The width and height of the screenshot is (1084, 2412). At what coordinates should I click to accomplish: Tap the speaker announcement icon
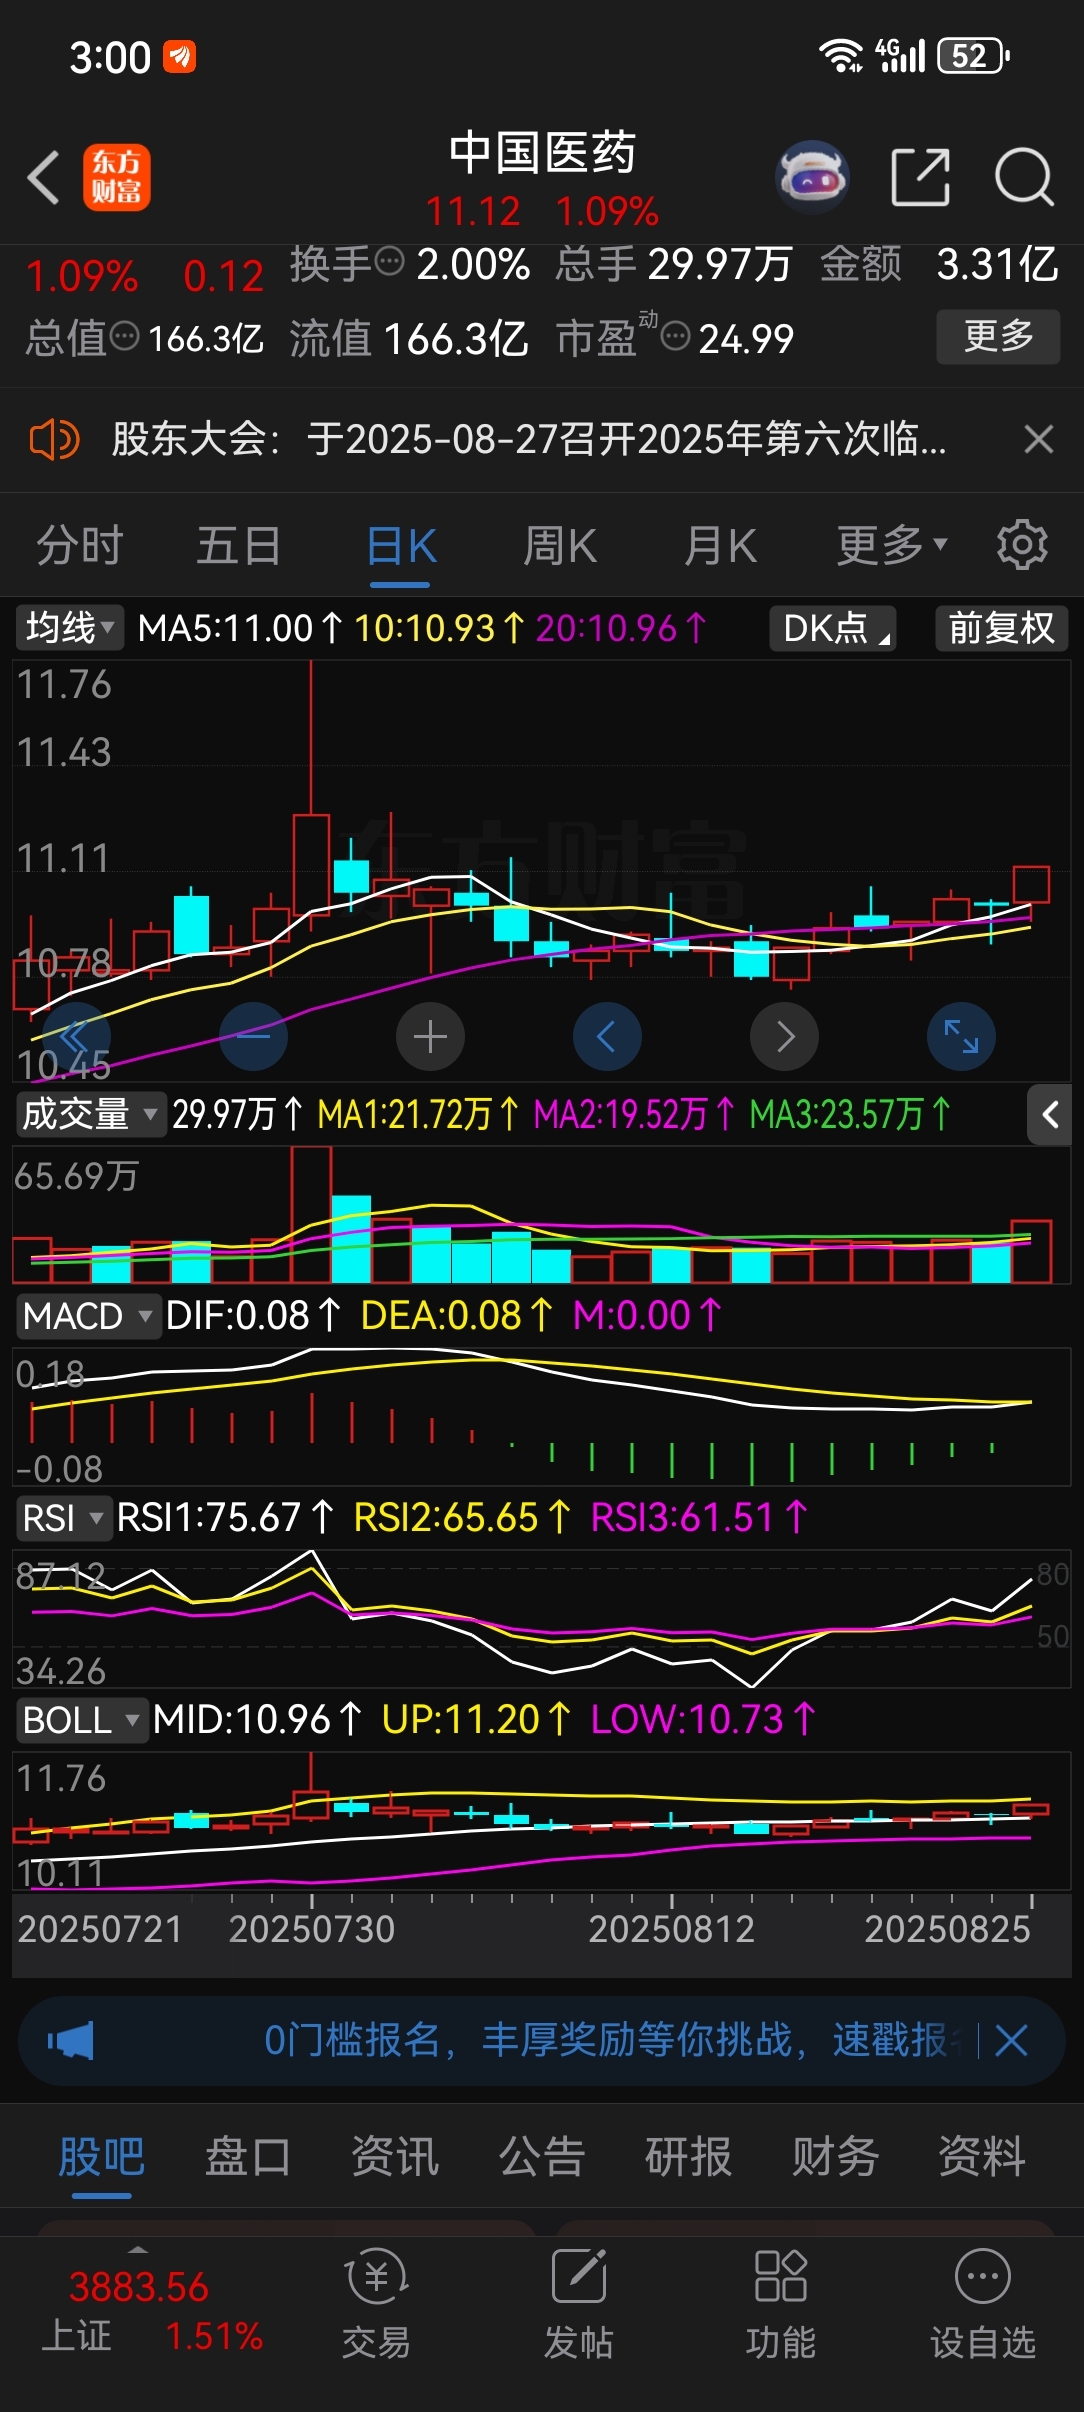pyautogui.click(x=54, y=439)
